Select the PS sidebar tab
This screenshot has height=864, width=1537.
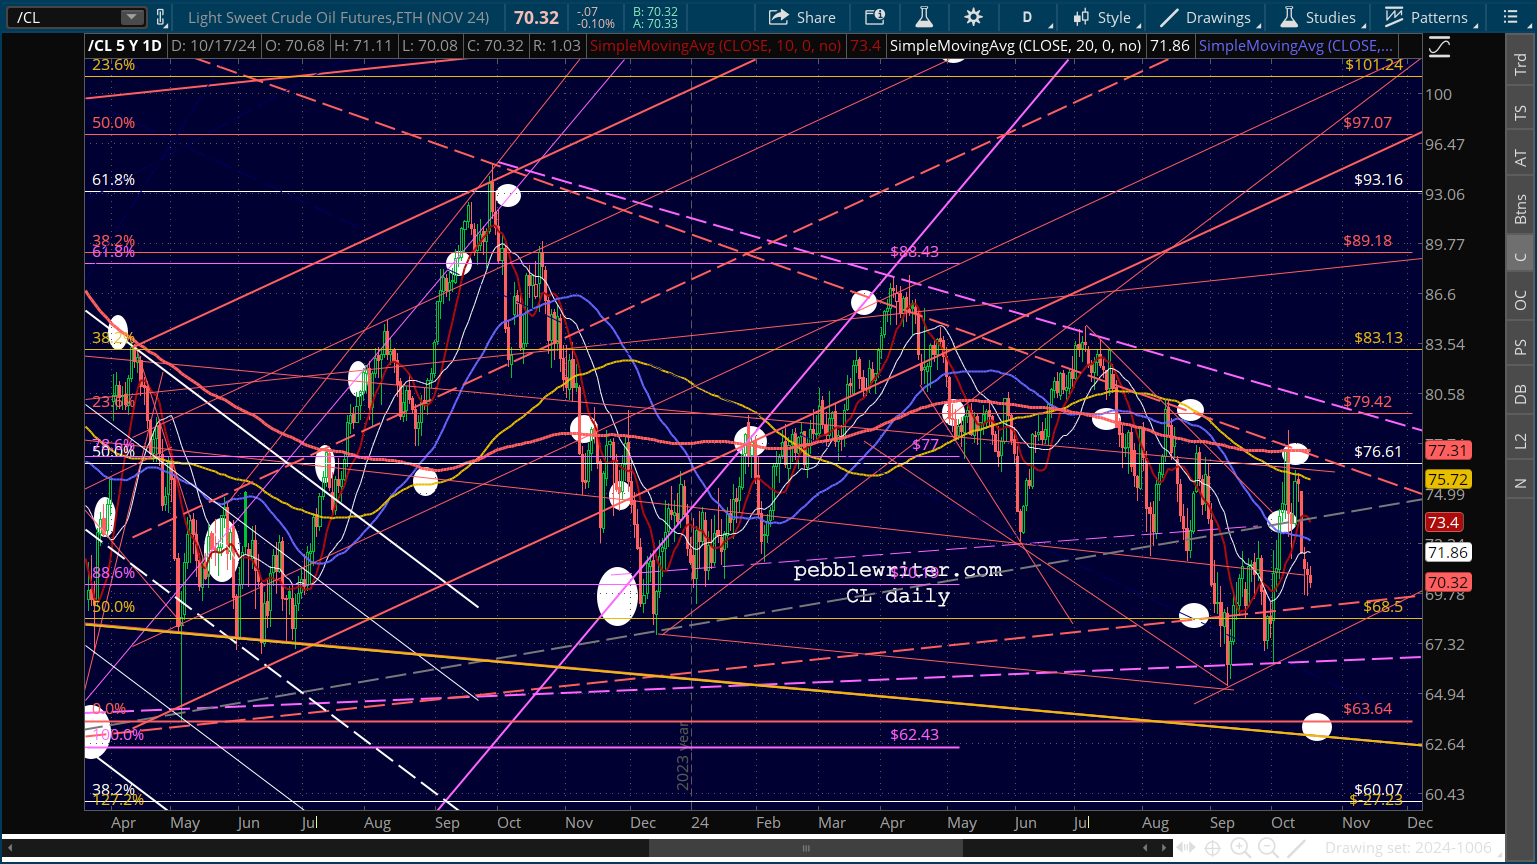tap(1520, 347)
